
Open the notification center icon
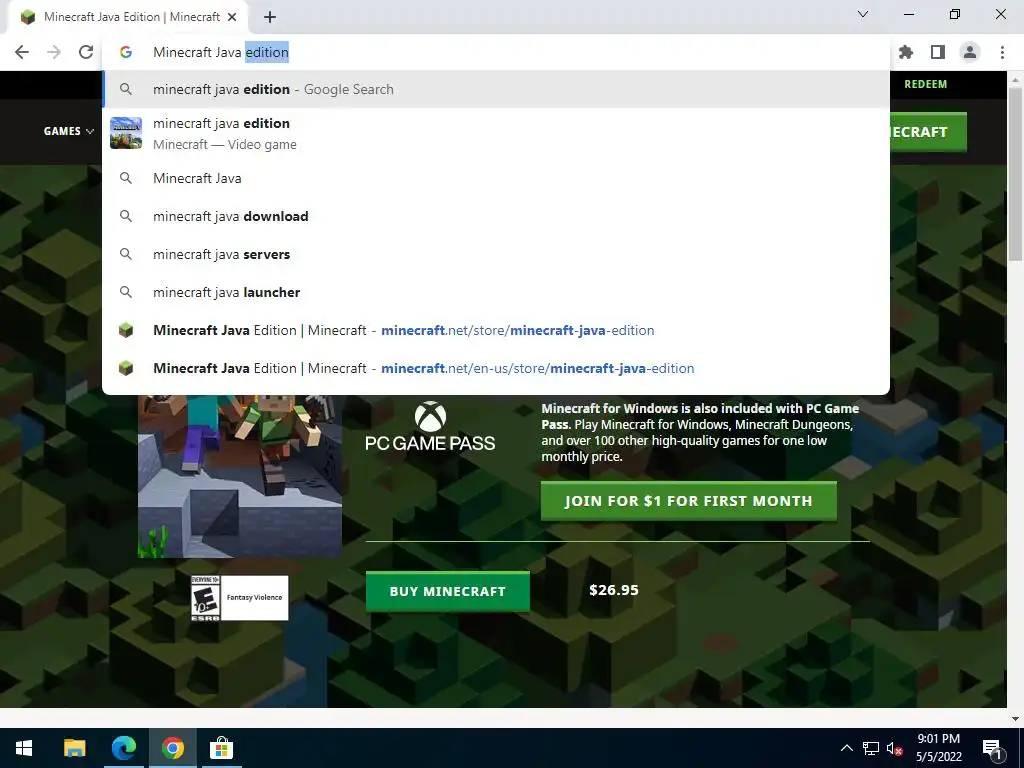click(993, 748)
